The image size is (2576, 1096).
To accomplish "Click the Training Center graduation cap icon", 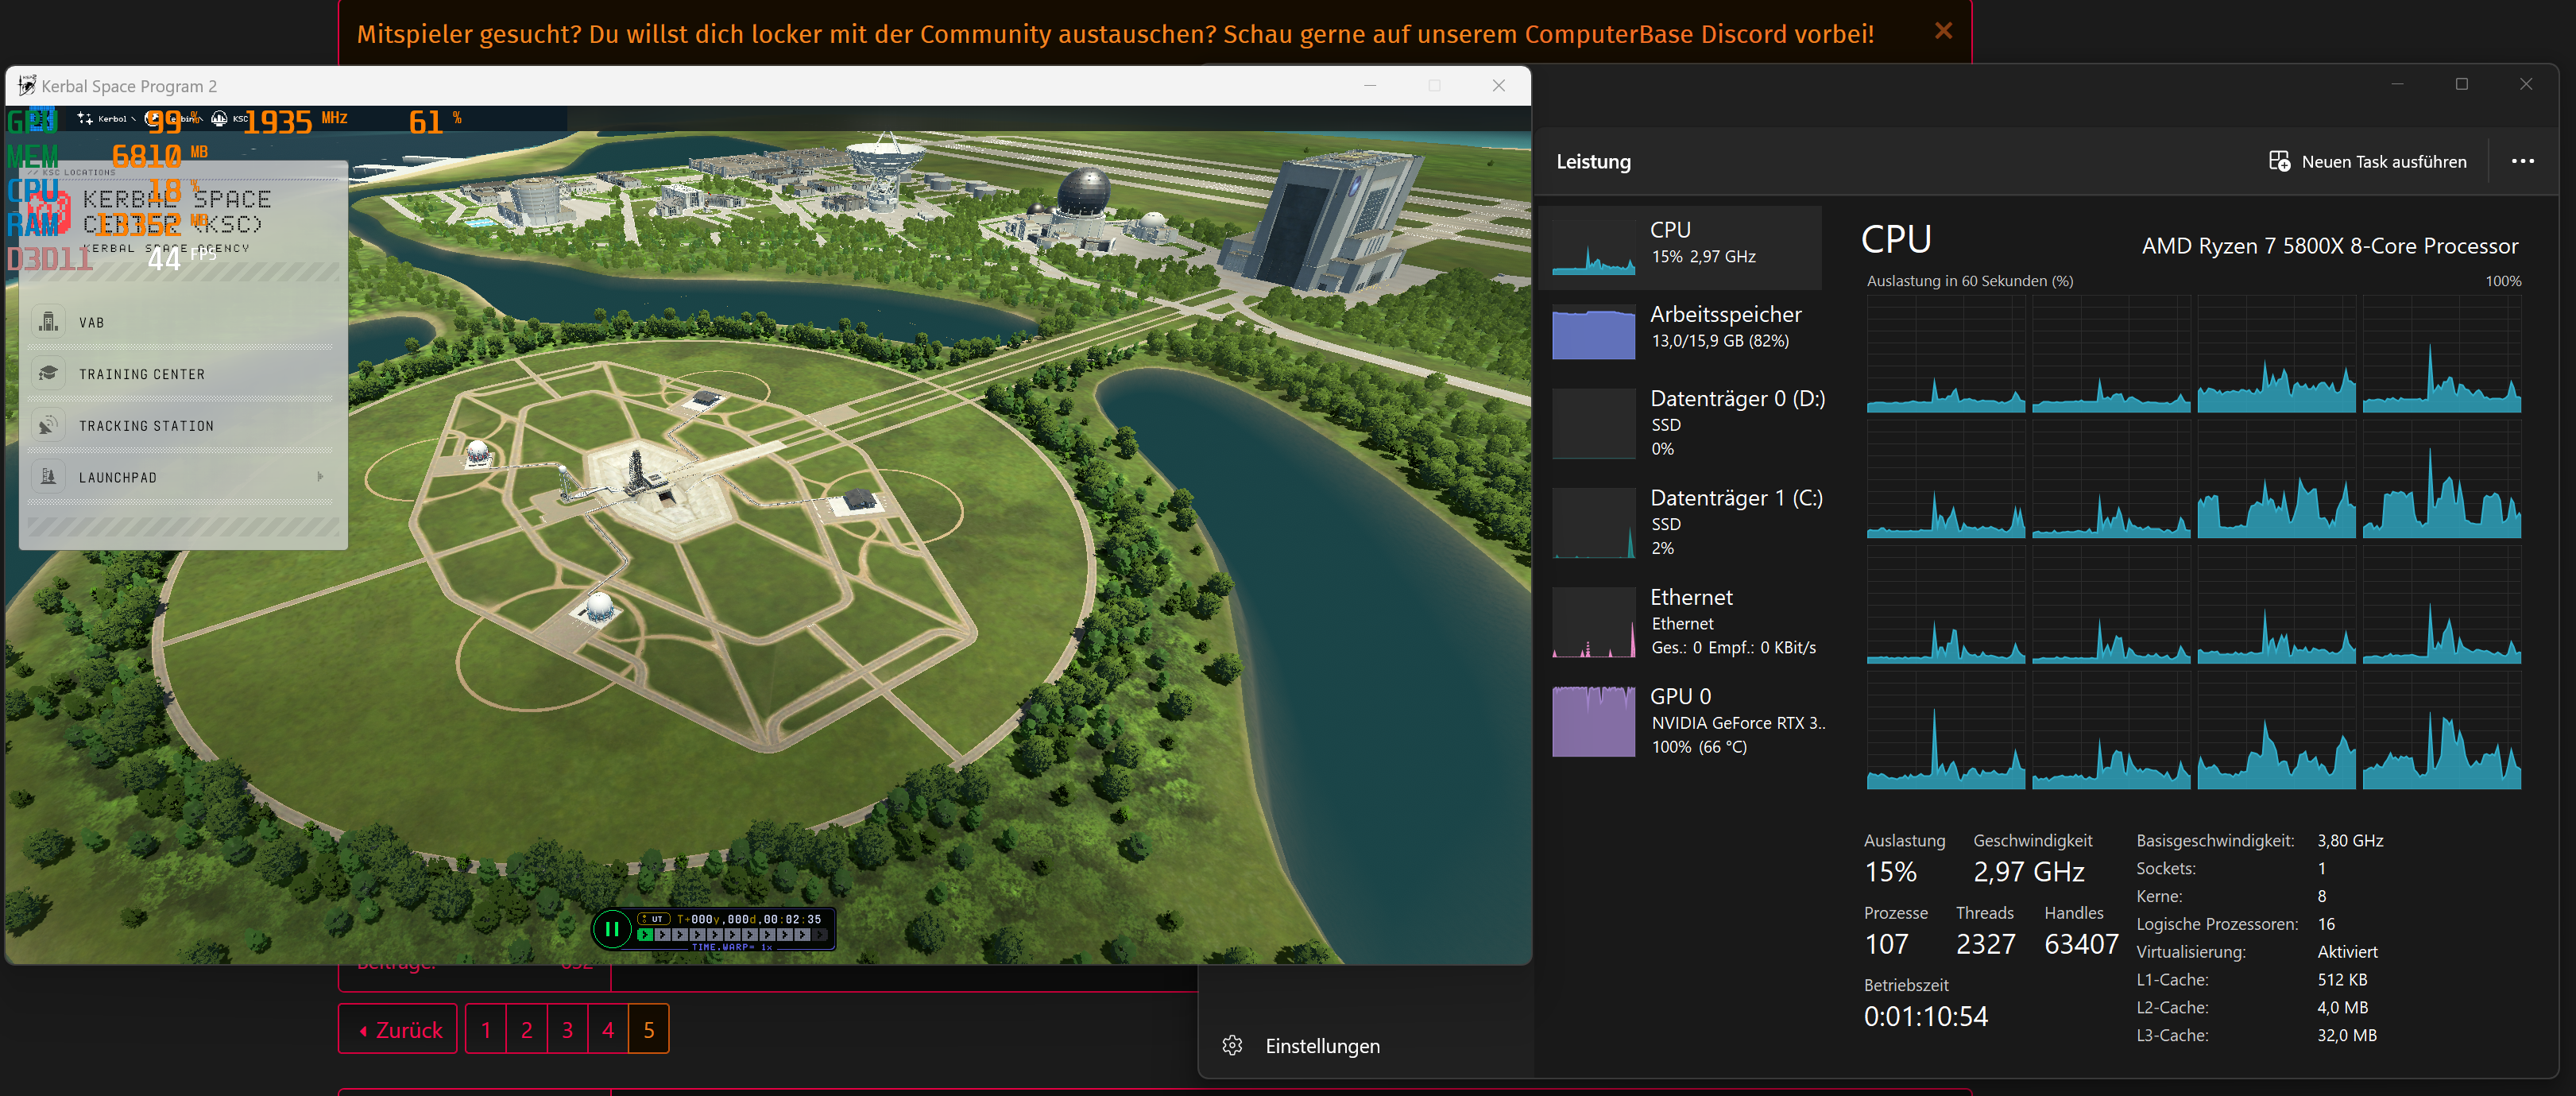I will [48, 374].
